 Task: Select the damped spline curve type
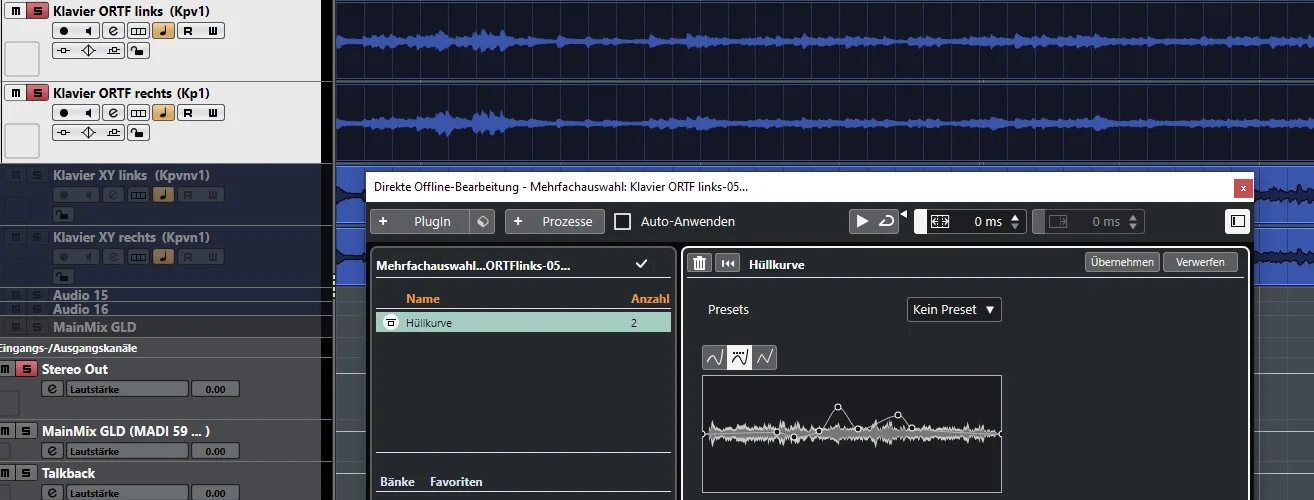pos(740,357)
